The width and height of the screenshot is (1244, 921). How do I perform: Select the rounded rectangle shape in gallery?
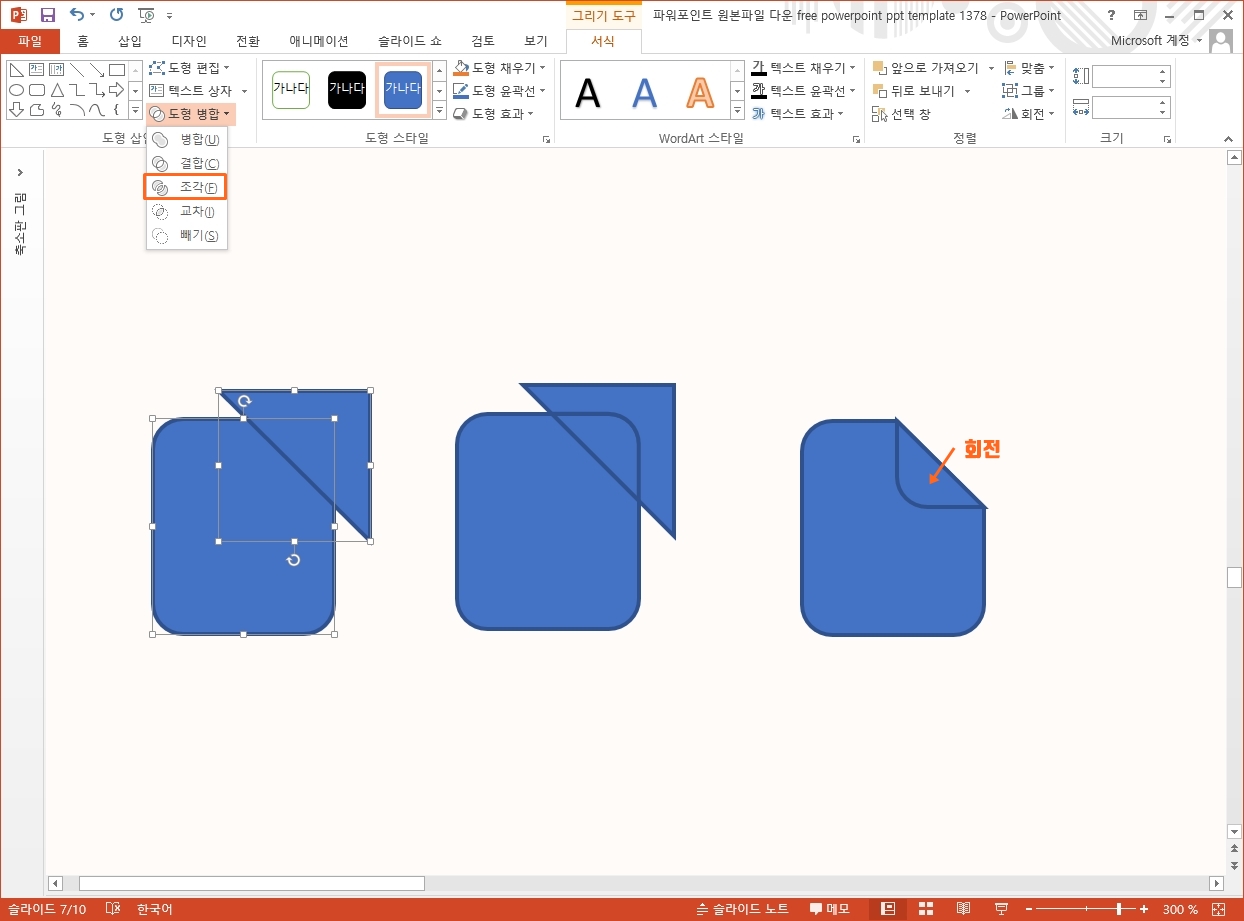click(36, 90)
